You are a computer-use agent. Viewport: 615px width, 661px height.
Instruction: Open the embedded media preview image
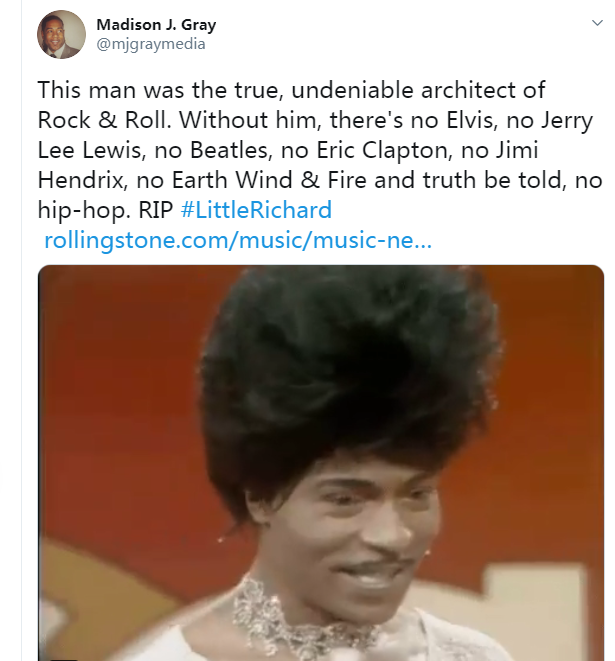321,463
